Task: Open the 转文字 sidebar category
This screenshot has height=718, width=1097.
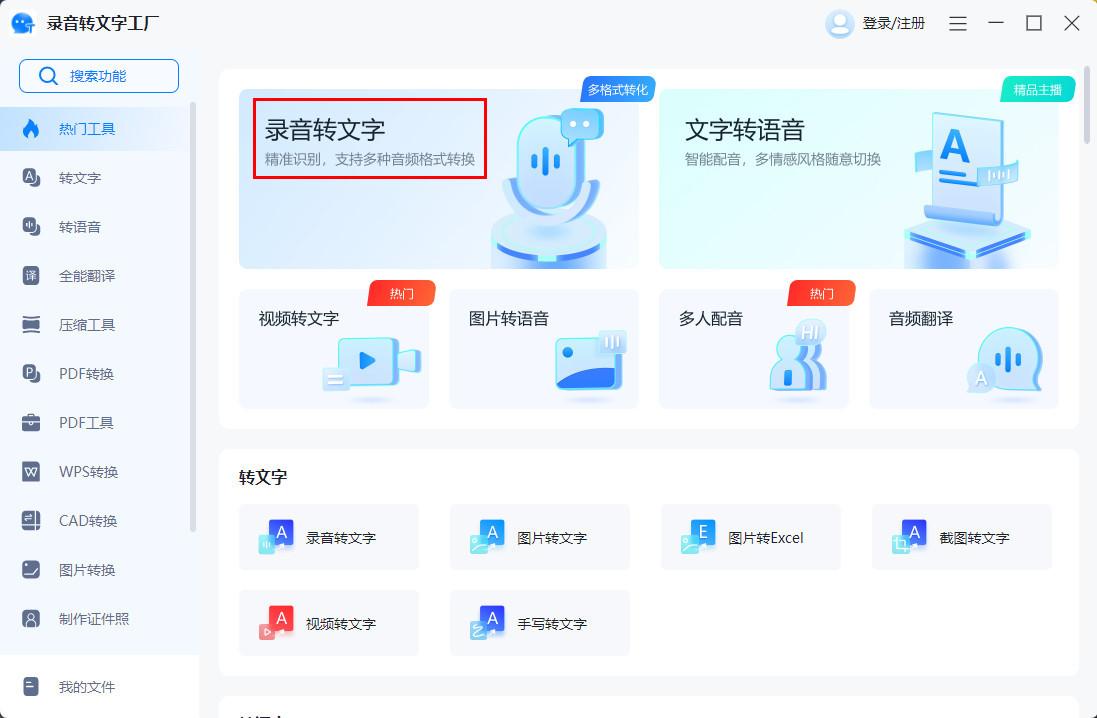Action: pos(95,178)
